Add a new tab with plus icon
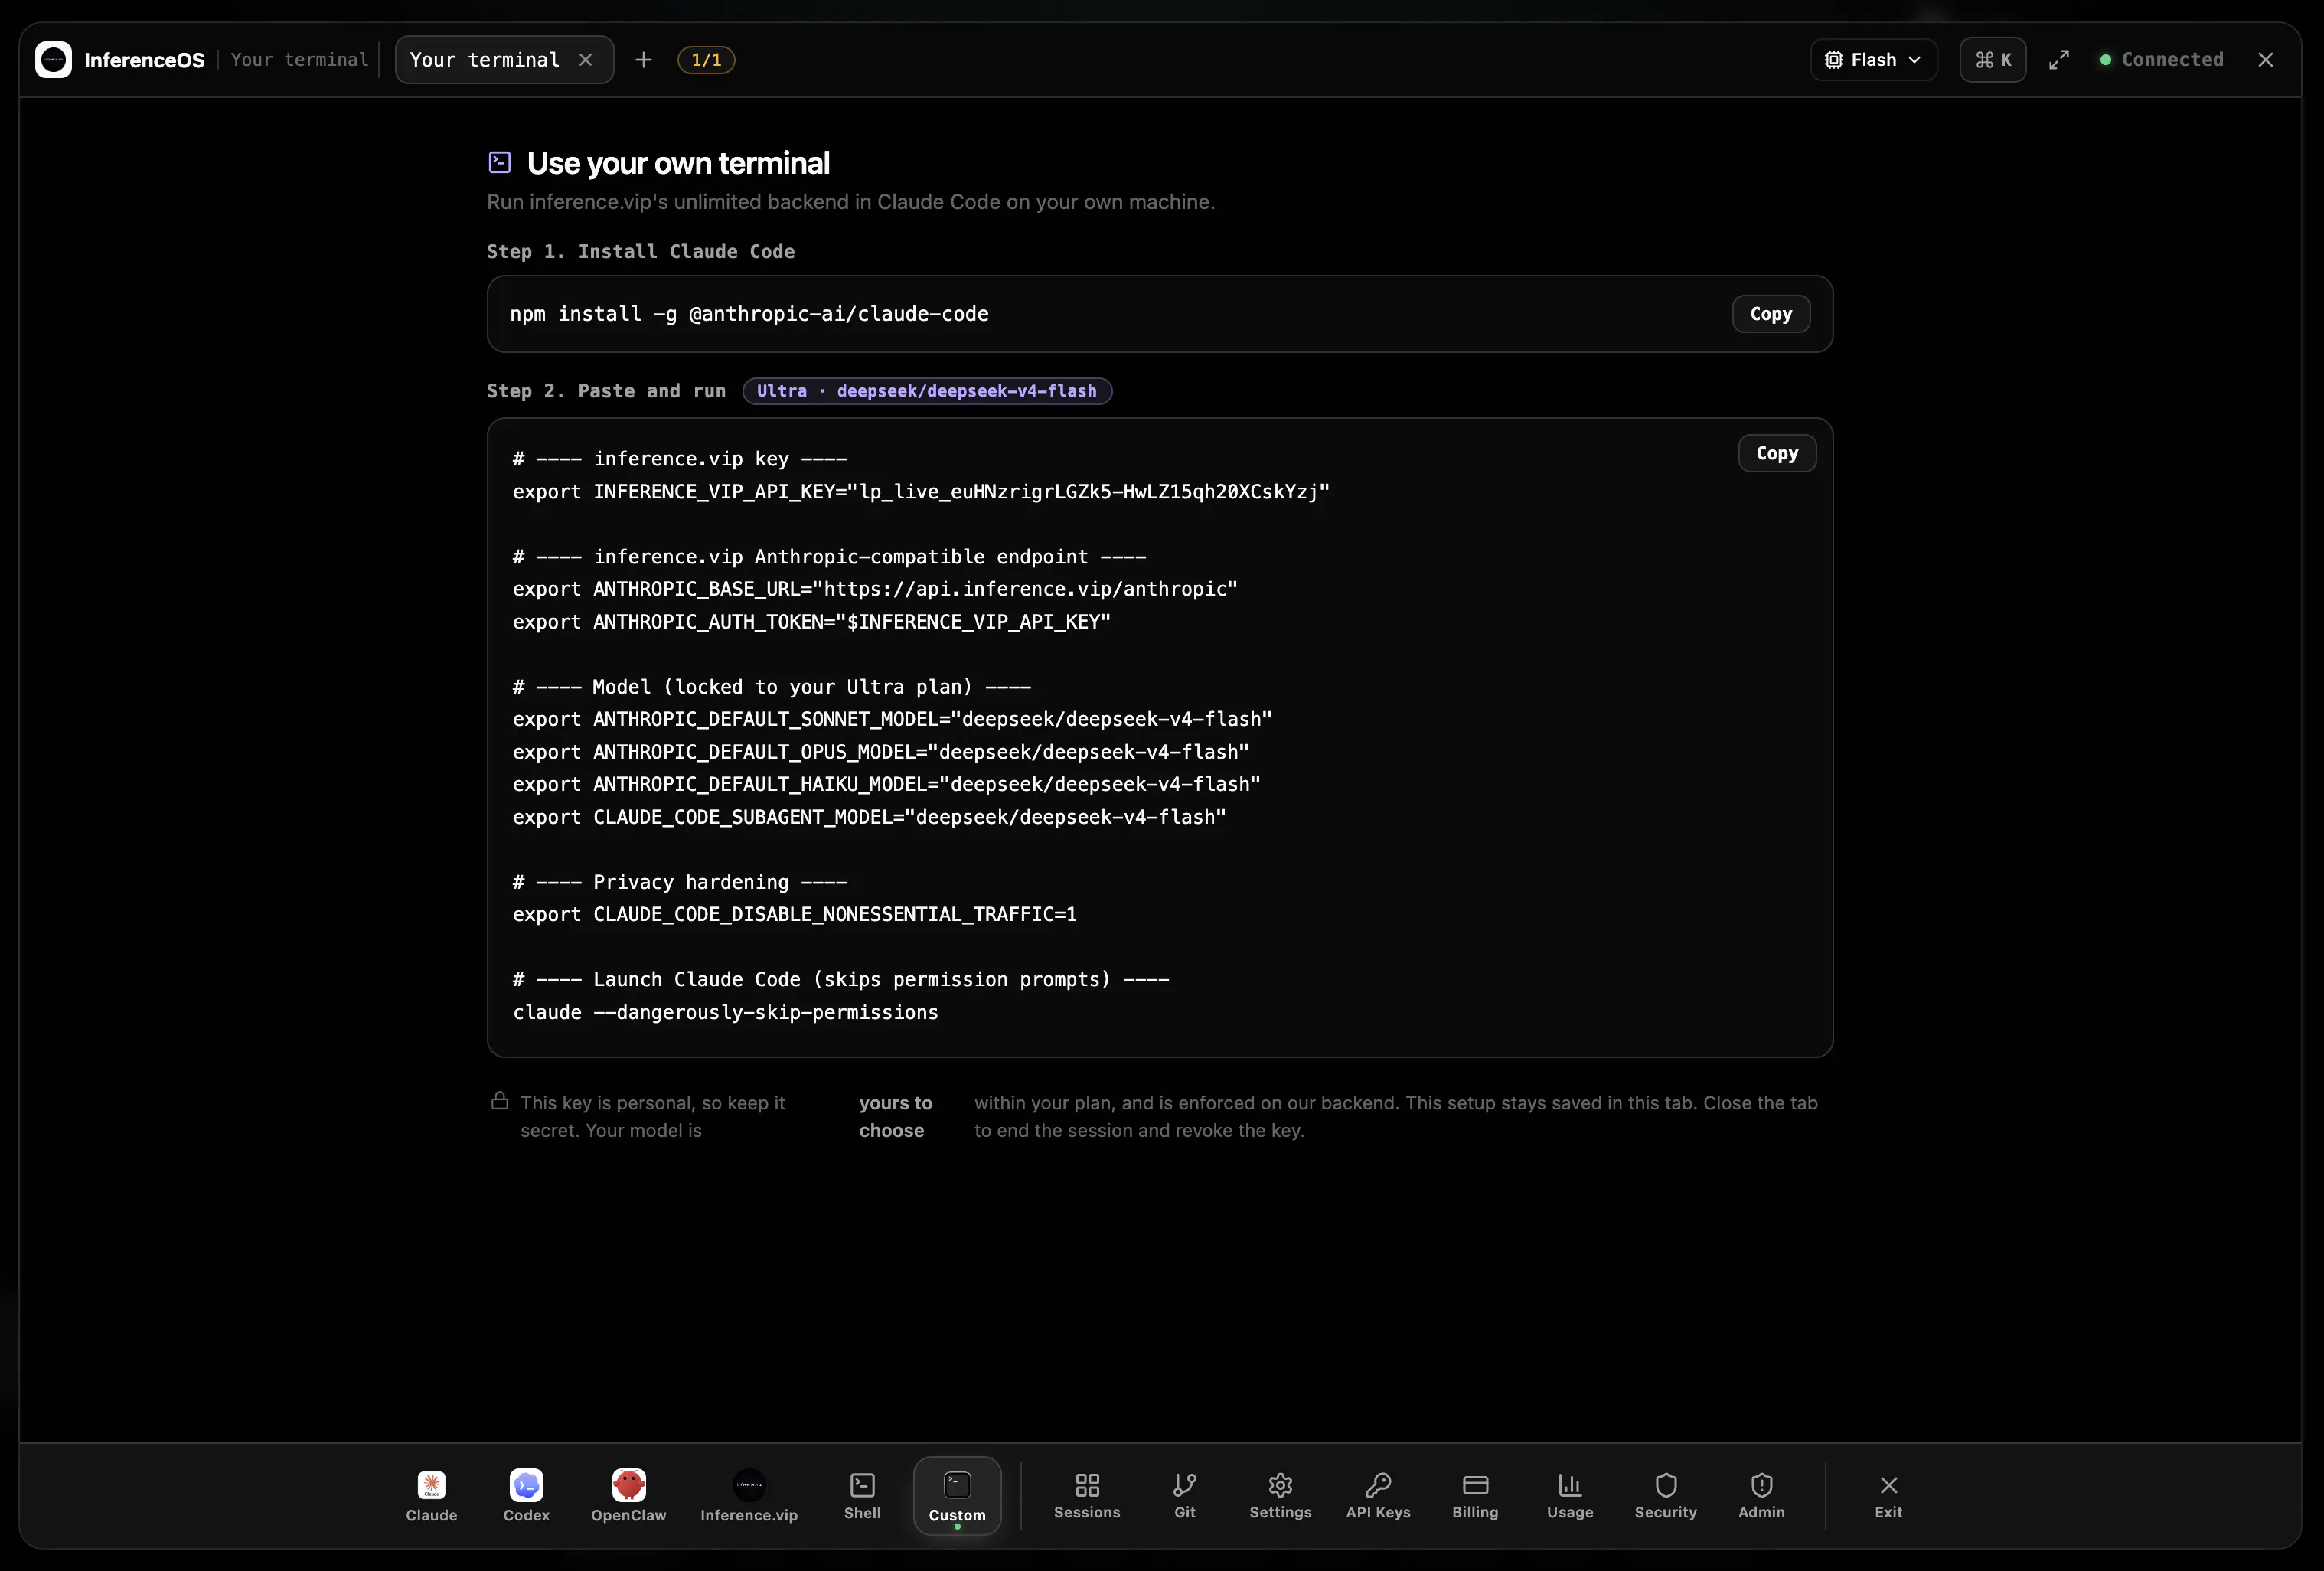This screenshot has width=2324, height=1571. tap(644, 60)
